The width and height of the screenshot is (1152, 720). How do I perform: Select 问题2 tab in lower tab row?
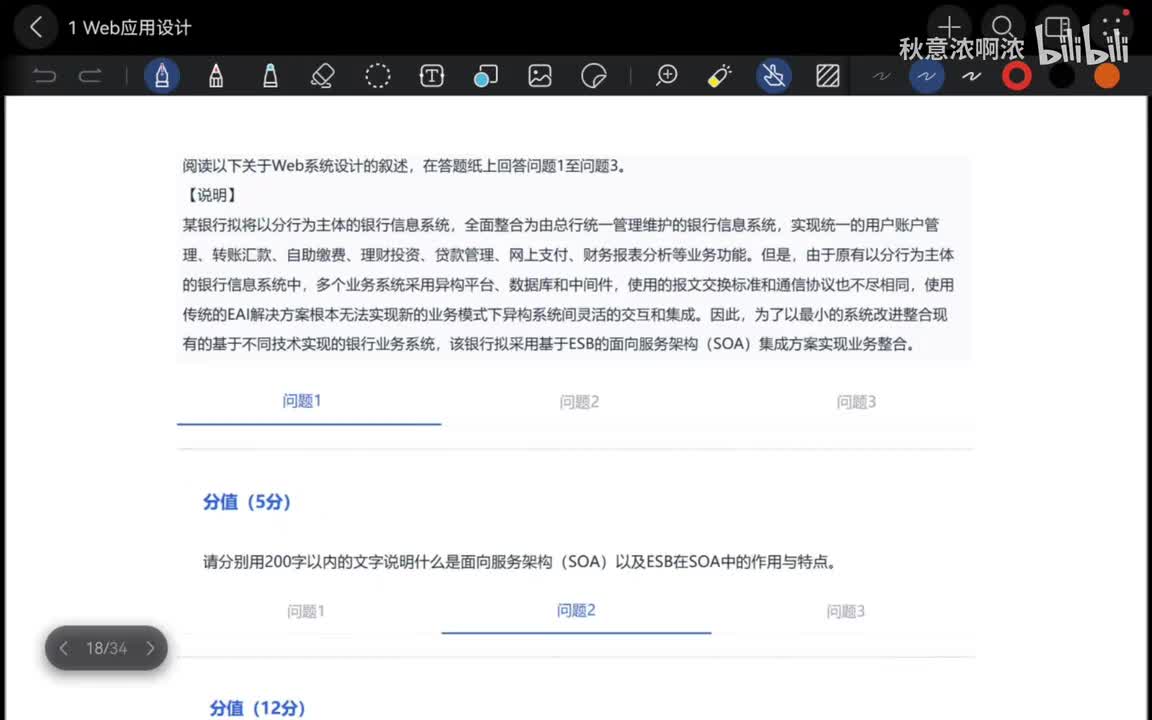click(x=576, y=611)
